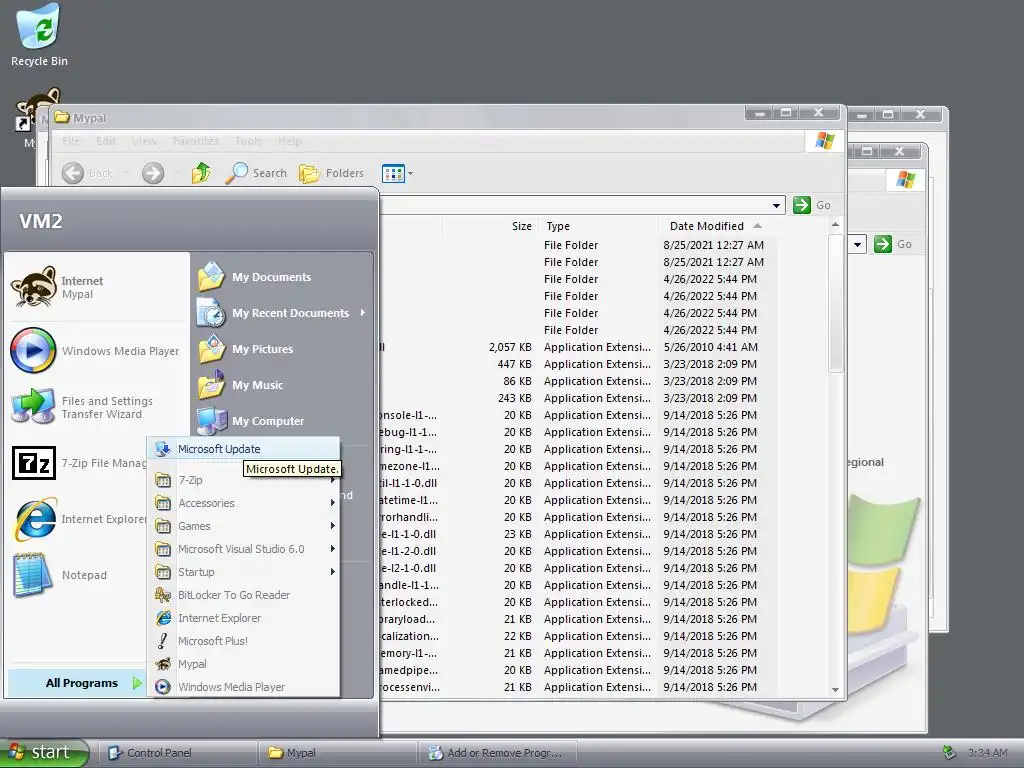The height and width of the screenshot is (768, 1024).
Task: Switch to Mypal taskbar button
Action: point(337,753)
